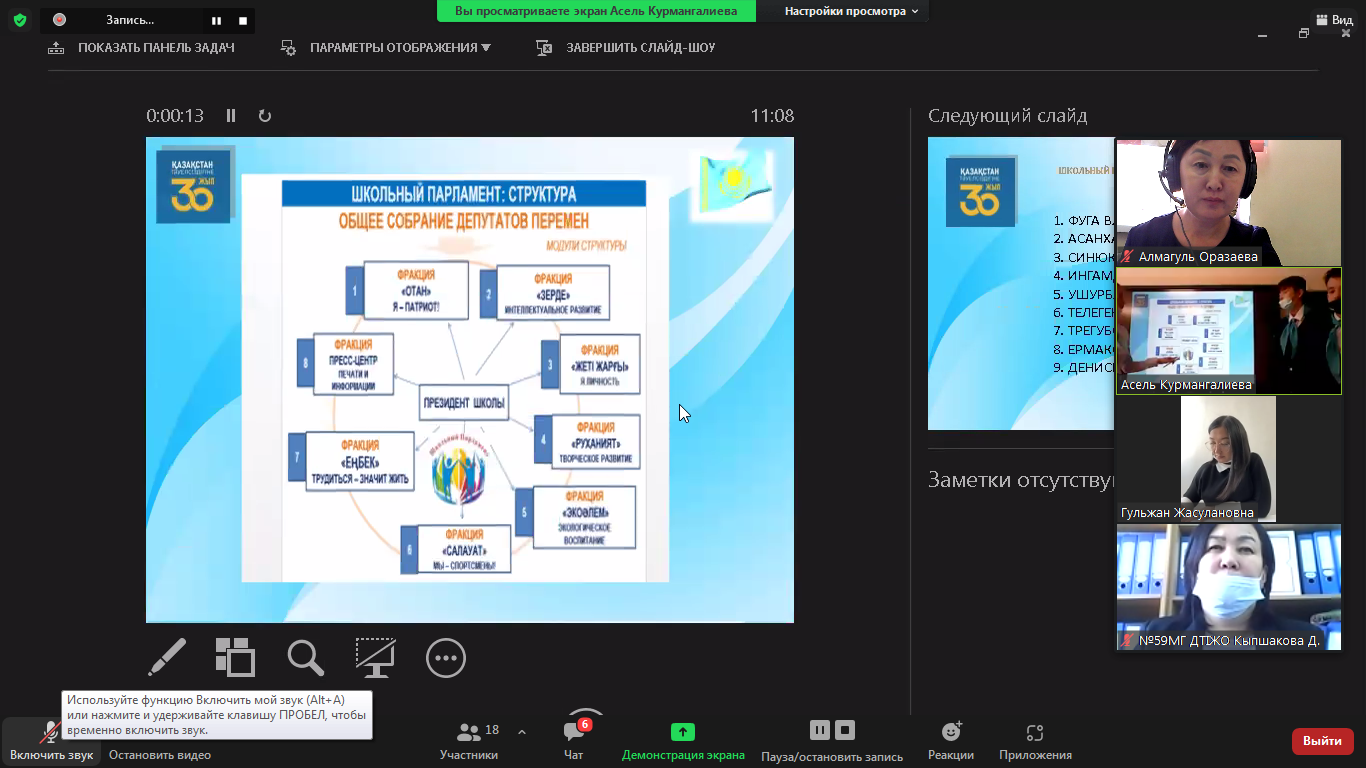1366x768 pixels.
Task: Pause the slideshow timer
Action: coord(231,116)
